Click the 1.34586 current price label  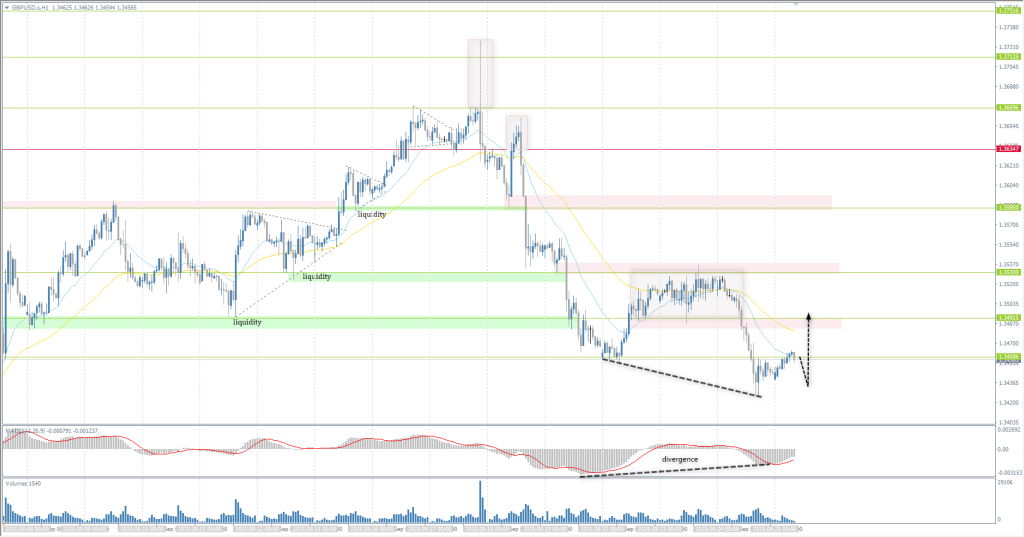point(1008,357)
